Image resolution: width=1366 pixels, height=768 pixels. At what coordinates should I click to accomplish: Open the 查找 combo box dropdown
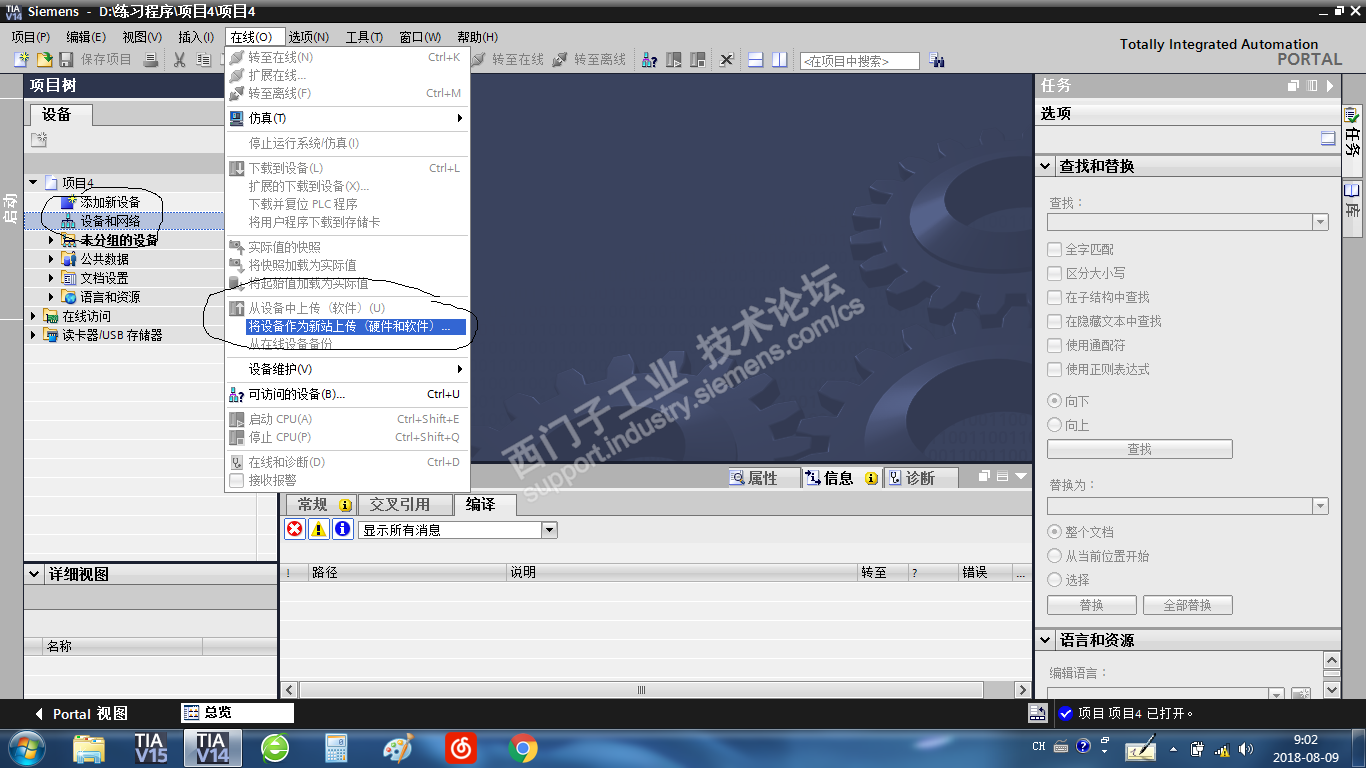(1320, 222)
